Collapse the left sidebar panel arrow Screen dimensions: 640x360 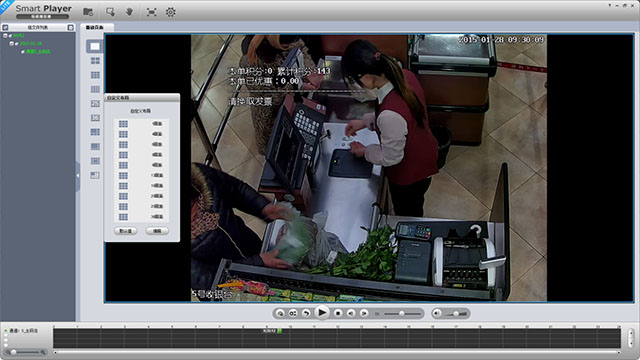coord(78,176)
